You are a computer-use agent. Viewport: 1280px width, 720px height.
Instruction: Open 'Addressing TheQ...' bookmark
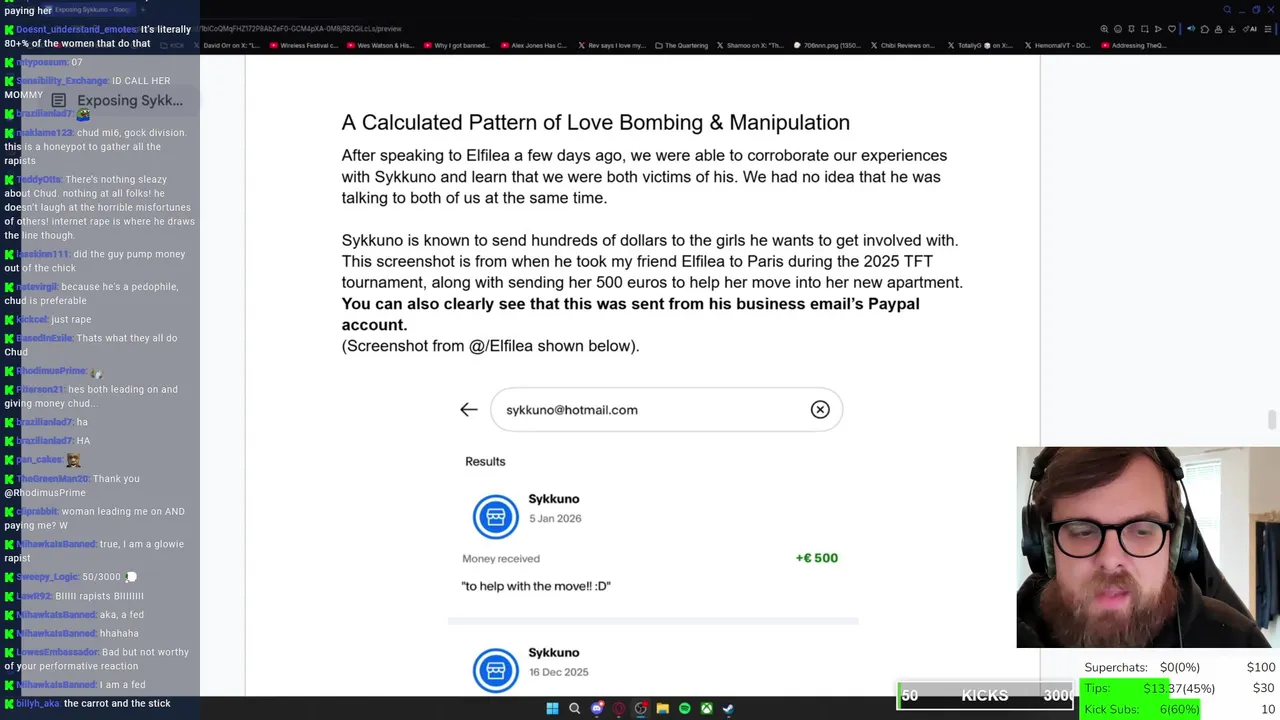point(1133,45)
